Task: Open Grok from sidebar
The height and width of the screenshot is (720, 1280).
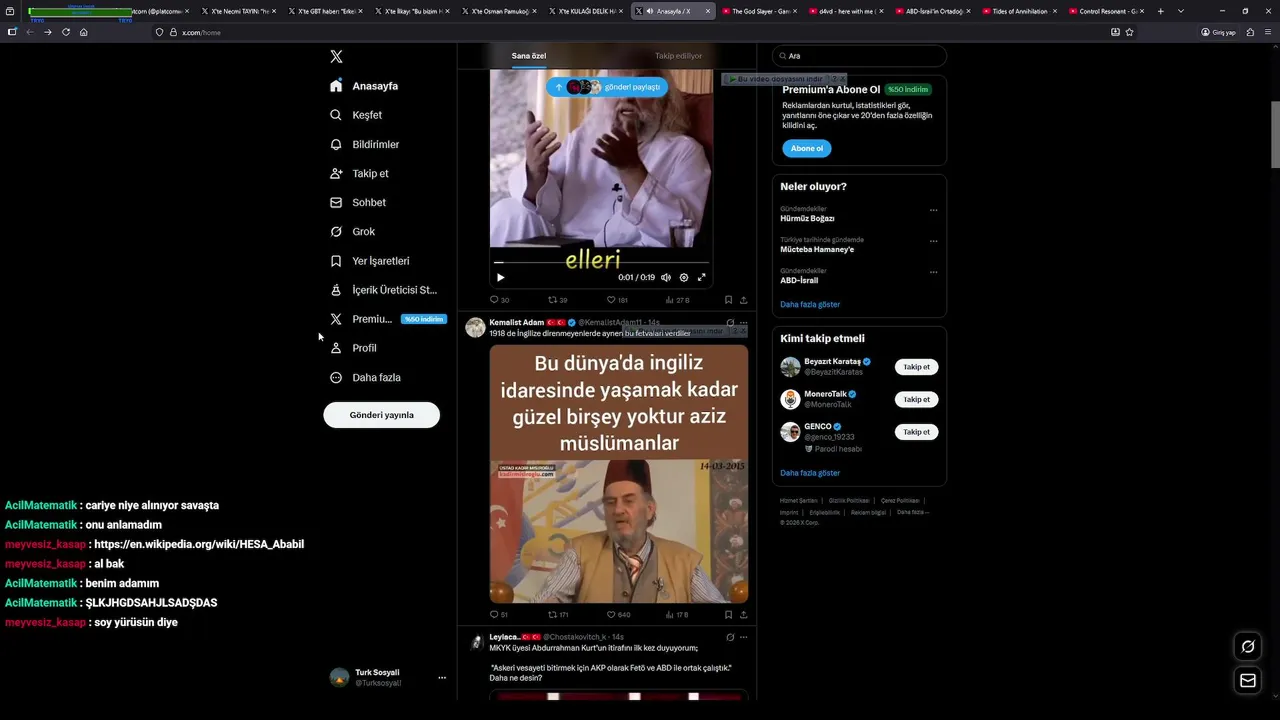Action: click(x=352, y=231)
